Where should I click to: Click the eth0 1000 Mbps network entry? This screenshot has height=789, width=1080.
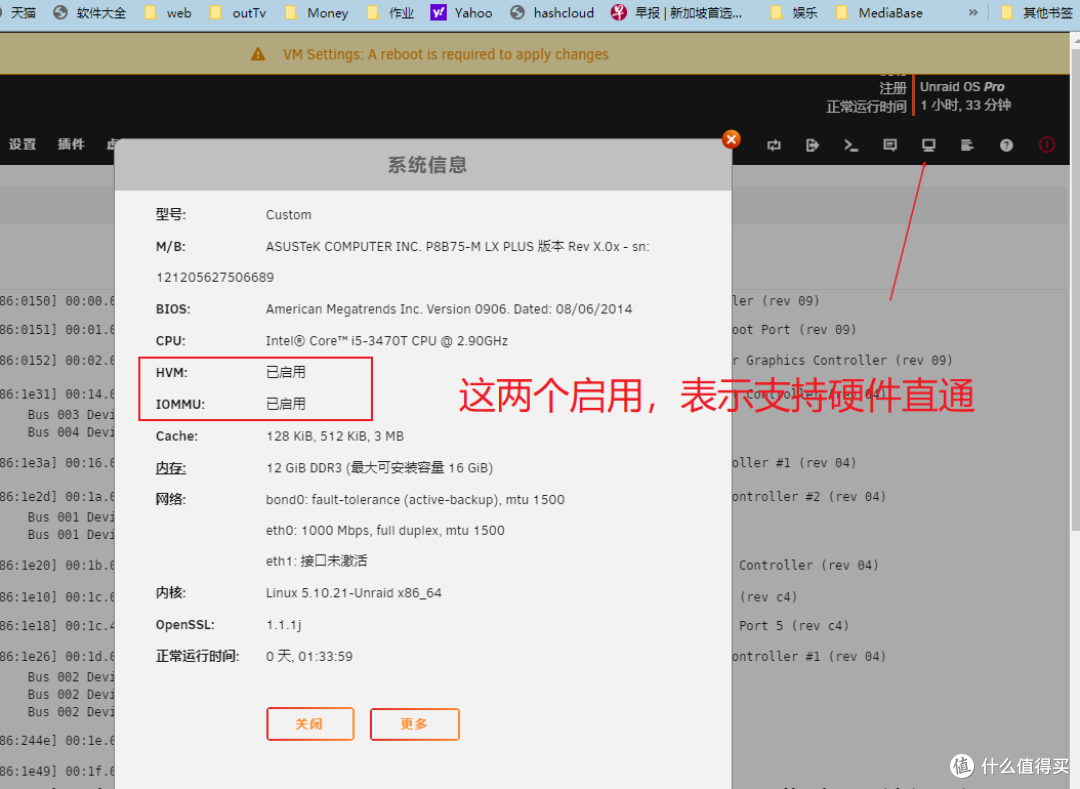tap(385, 531)
